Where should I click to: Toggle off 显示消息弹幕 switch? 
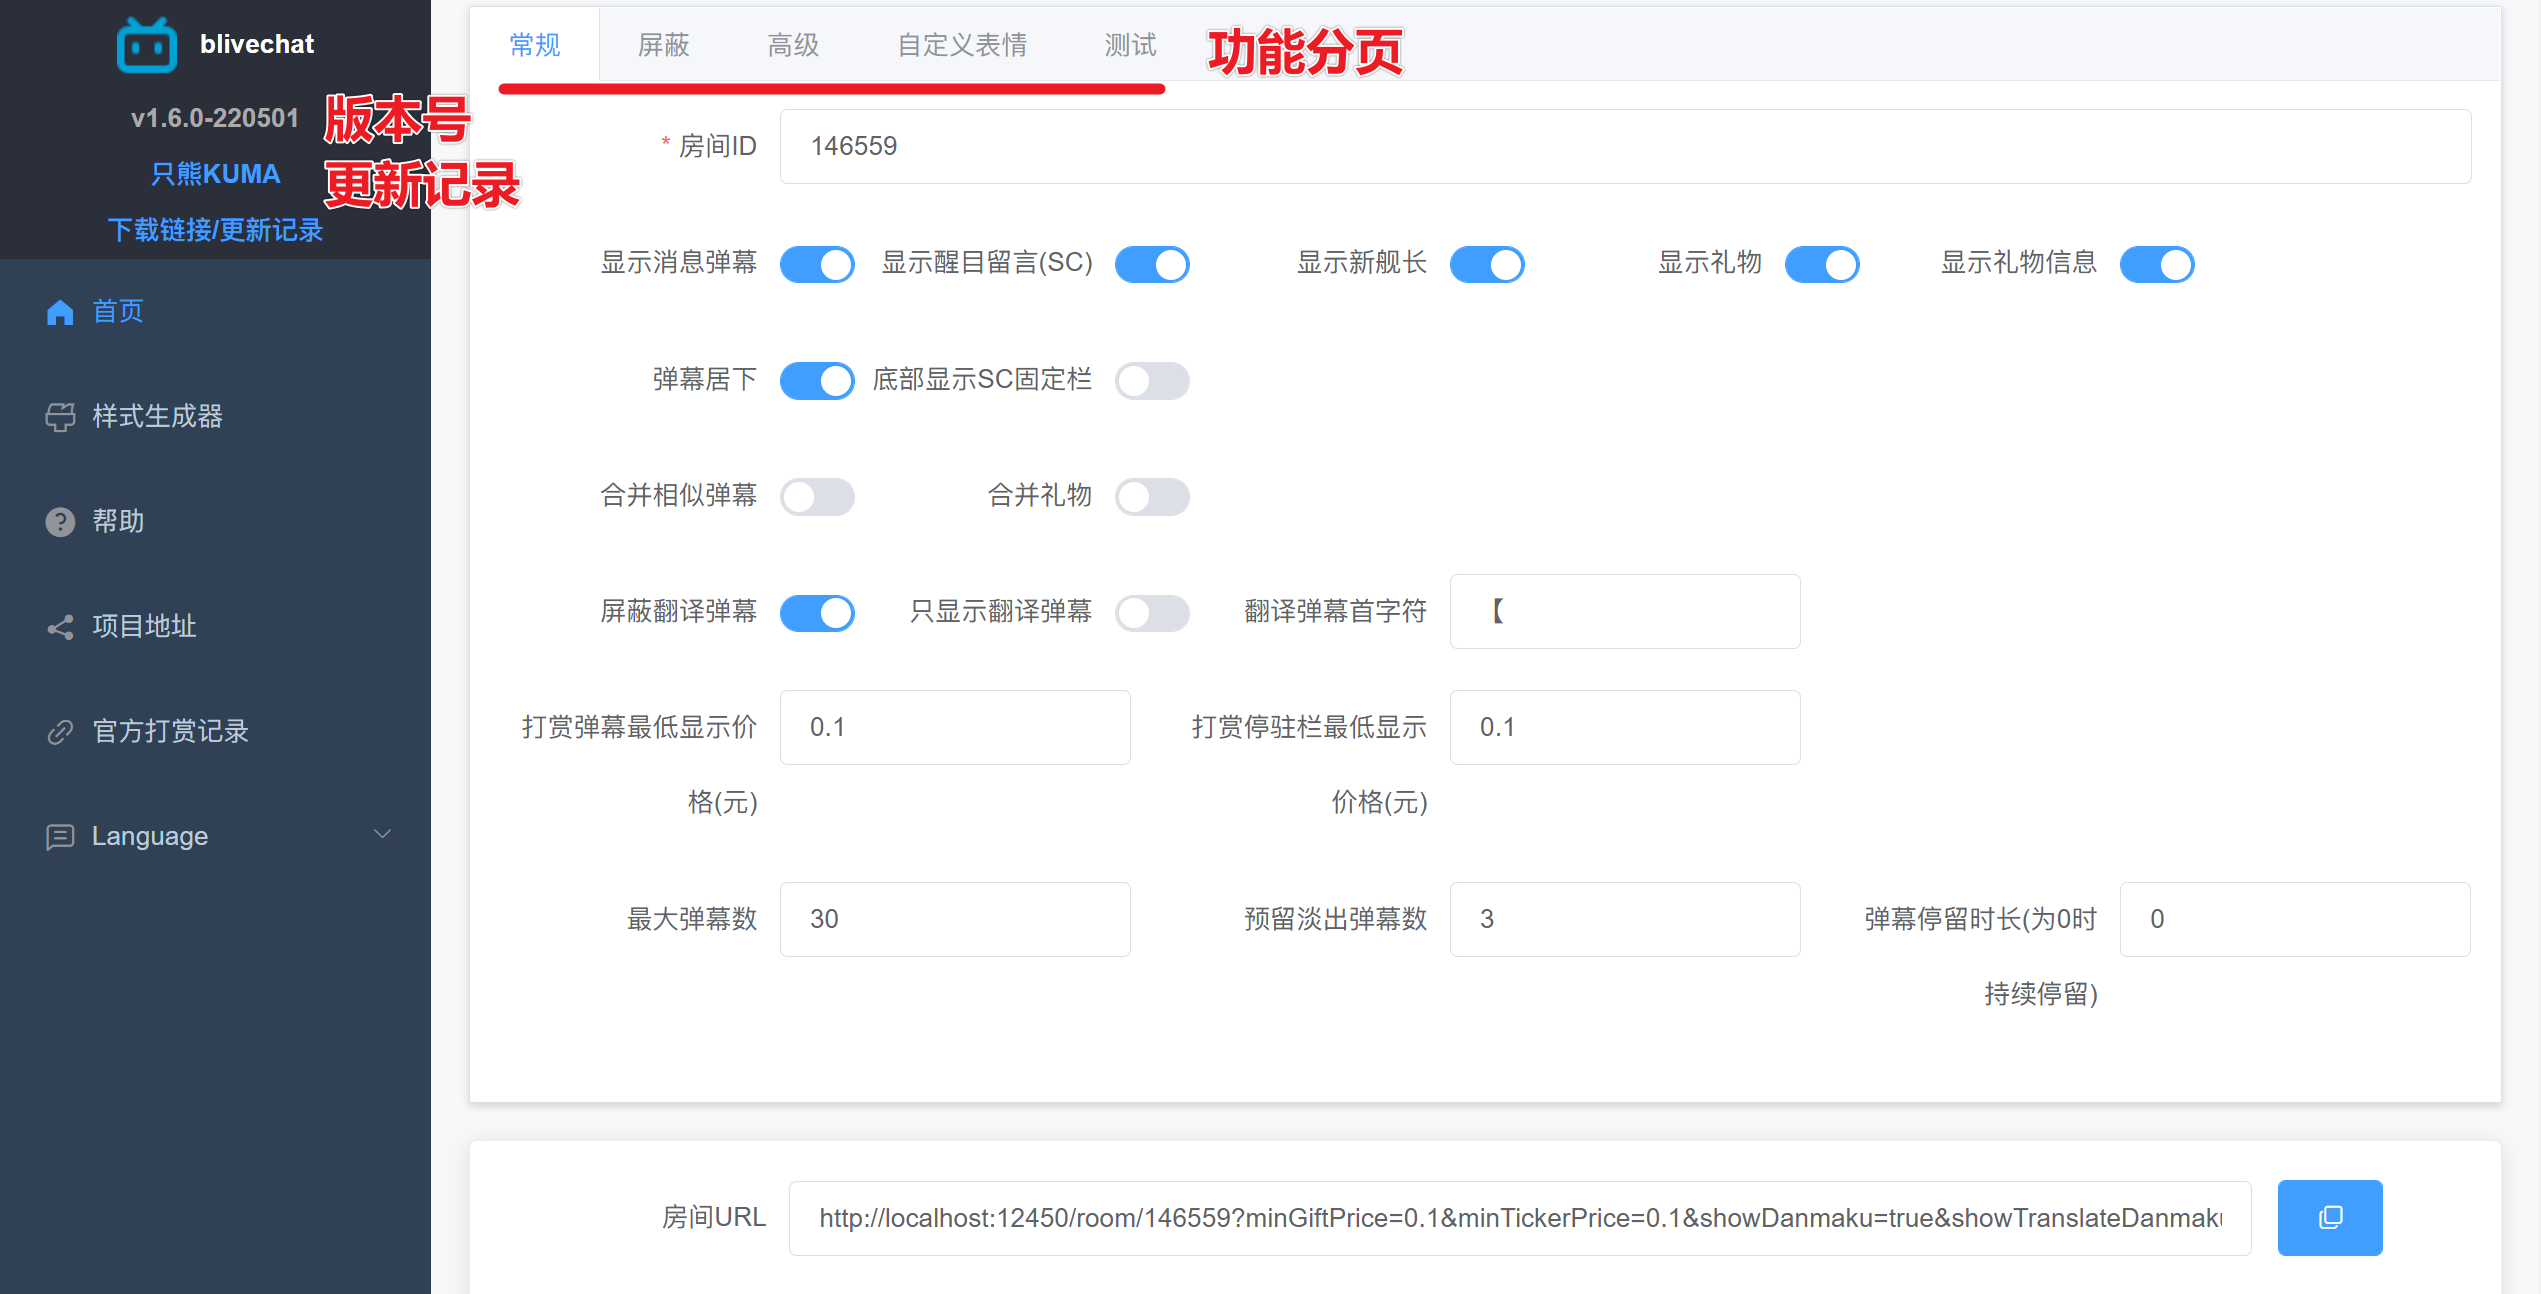817,265
